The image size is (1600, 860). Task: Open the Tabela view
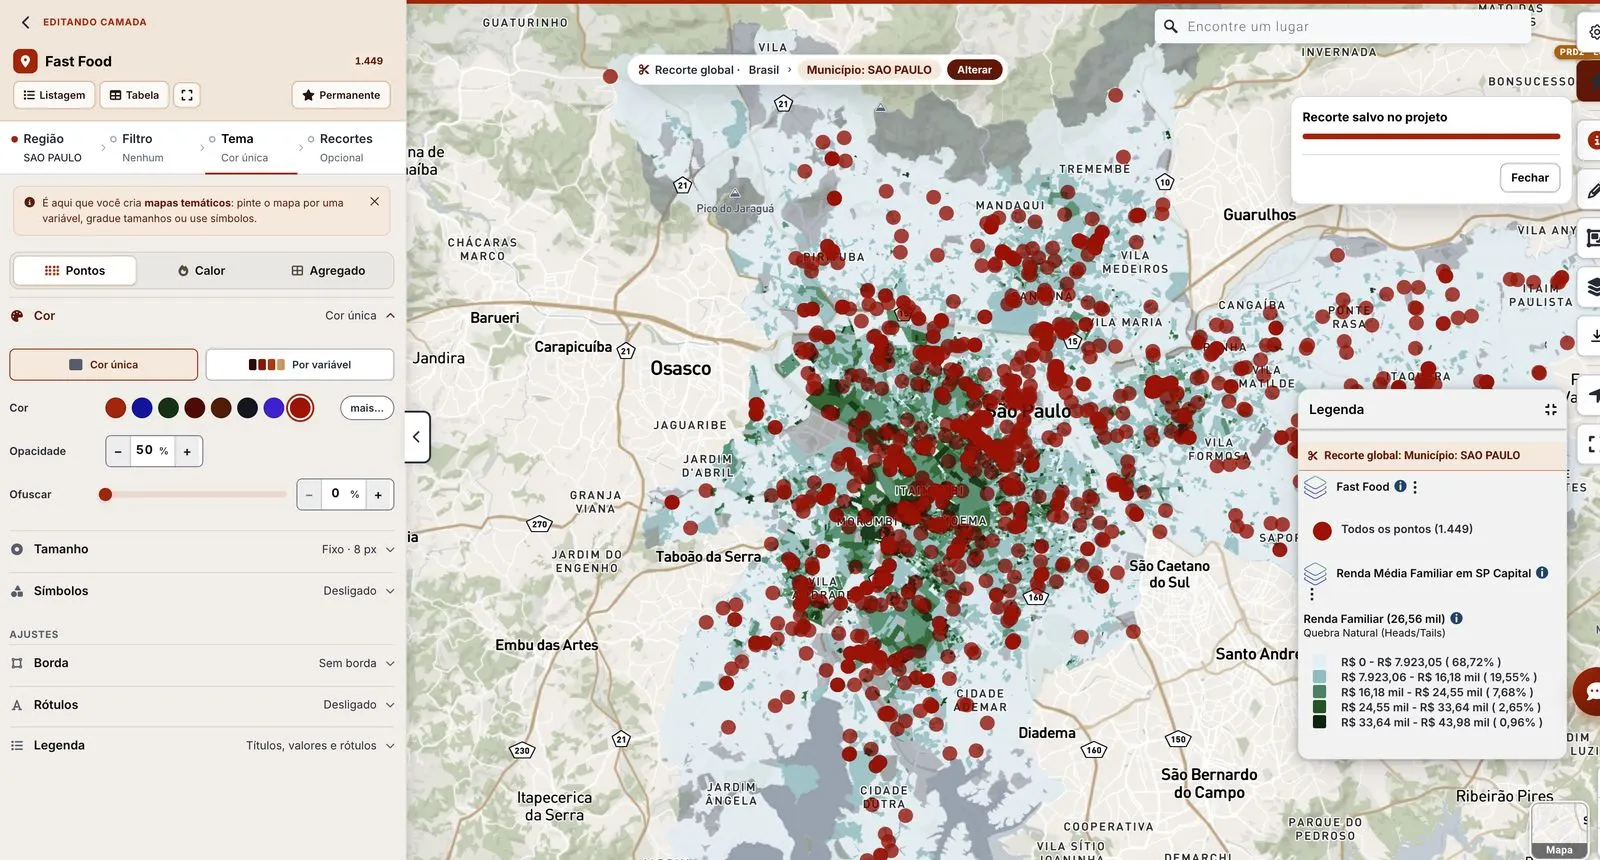pos(134,95)
